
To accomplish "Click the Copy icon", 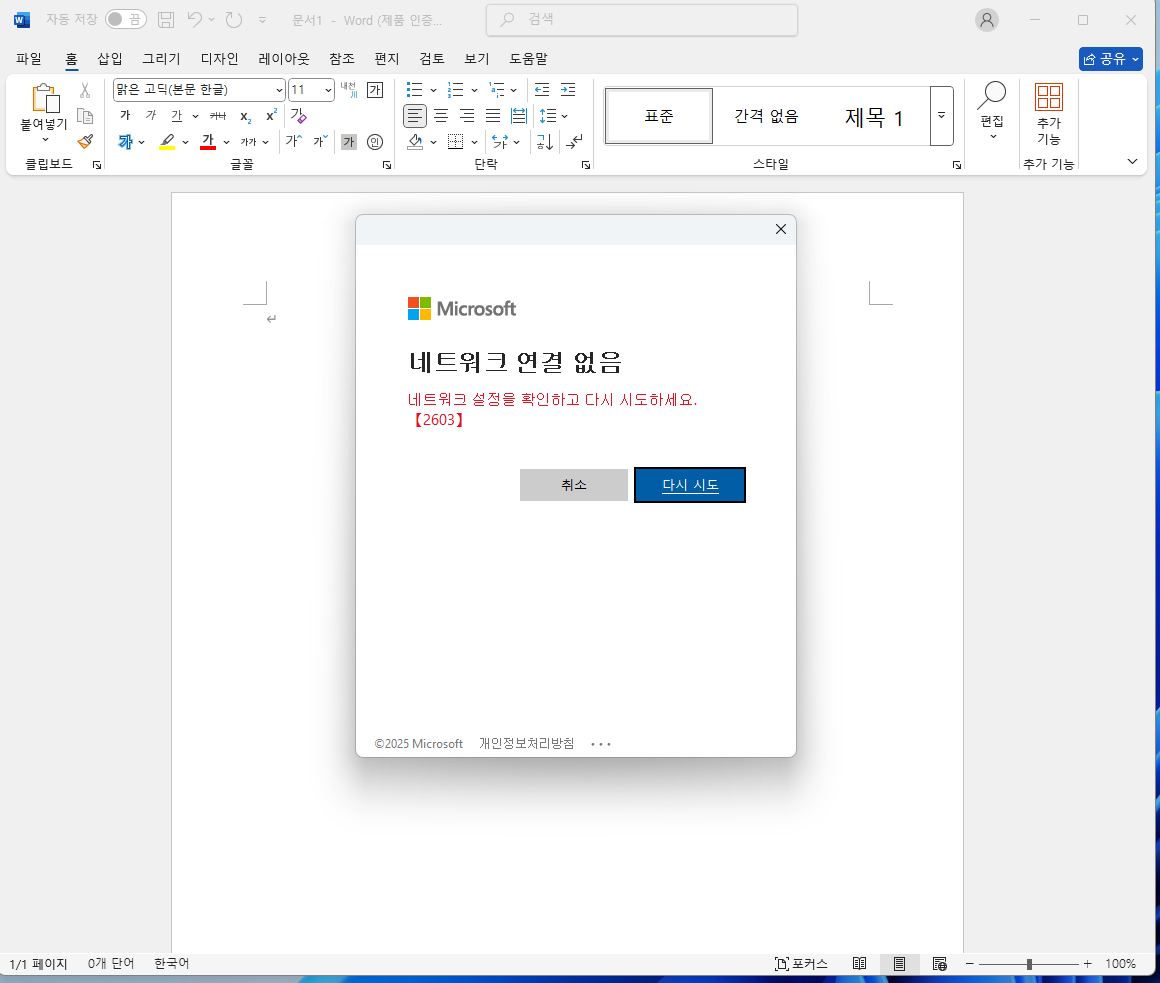I will [x=85, y=115].
